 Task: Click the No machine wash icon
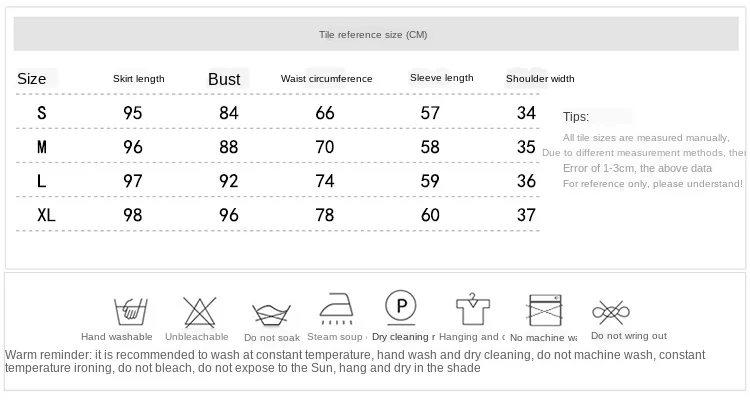point(544,310)
